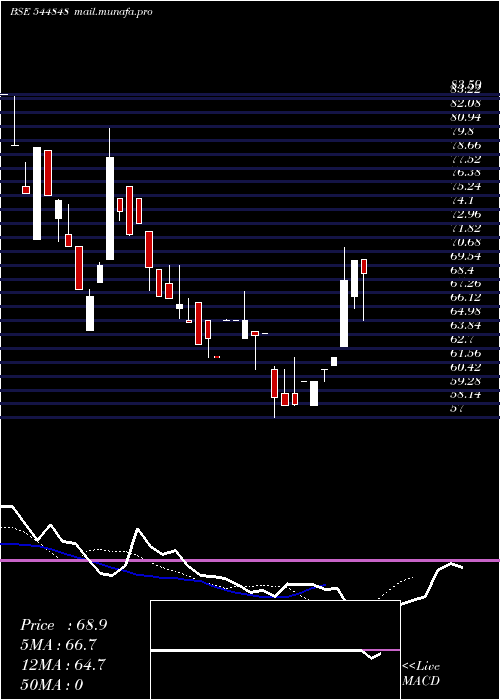Click the 12MA : 64.7 readout
Image resolution: width=500 pixels, height=700 pixels.
63,665
